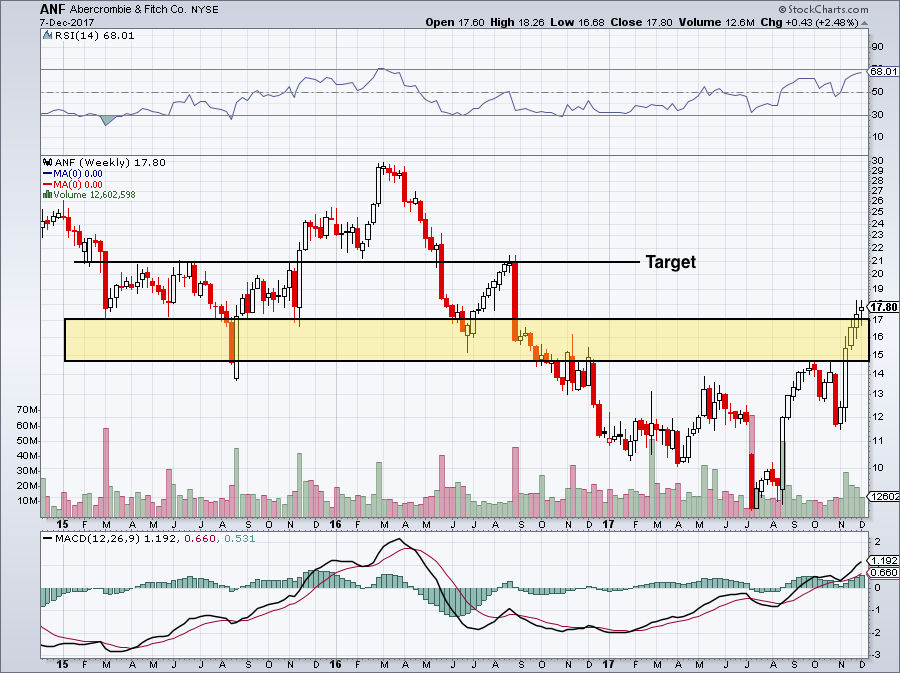900x673 pixels.
Task: Click the green 0.531 MACD histogram value
Action: [239, 539]
